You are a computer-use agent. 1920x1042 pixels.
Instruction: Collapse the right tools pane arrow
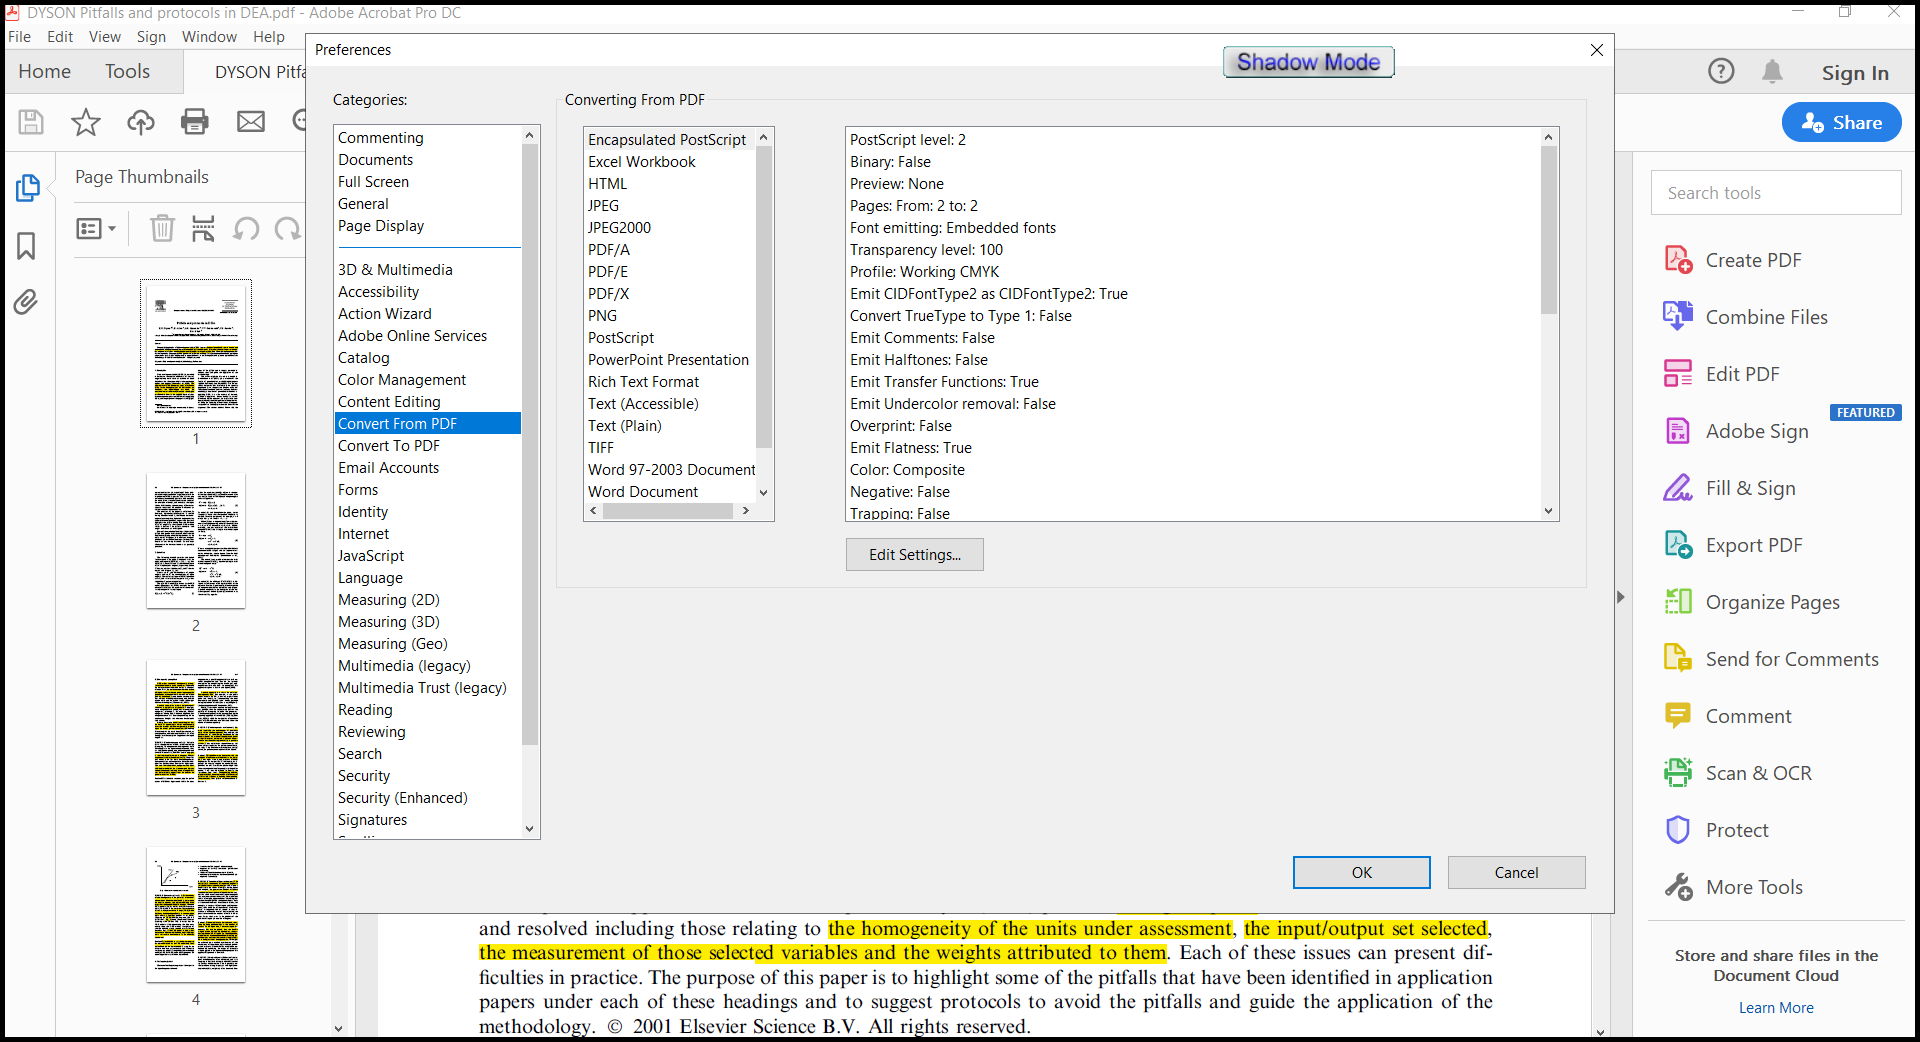click(1621, 597)
